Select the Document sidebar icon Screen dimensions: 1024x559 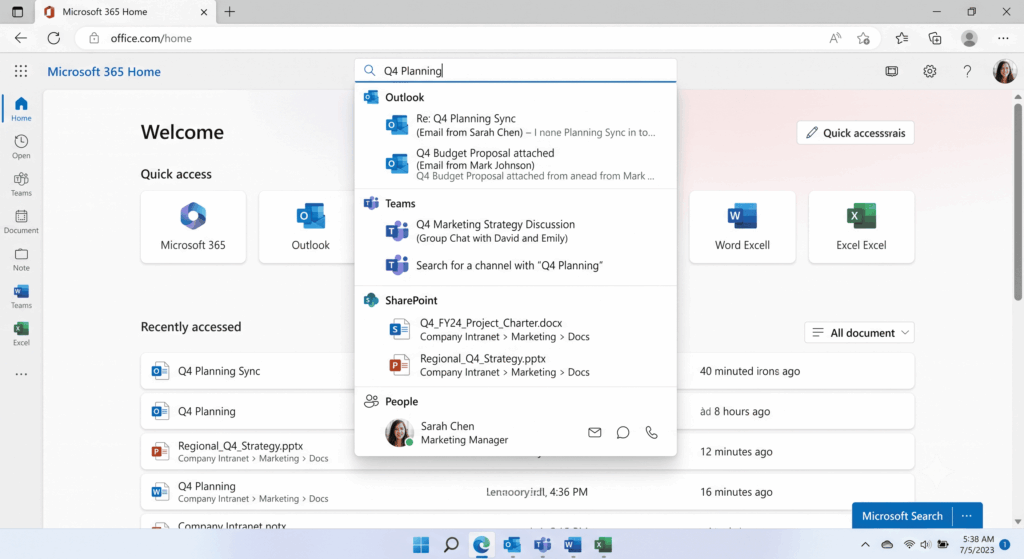21,221
